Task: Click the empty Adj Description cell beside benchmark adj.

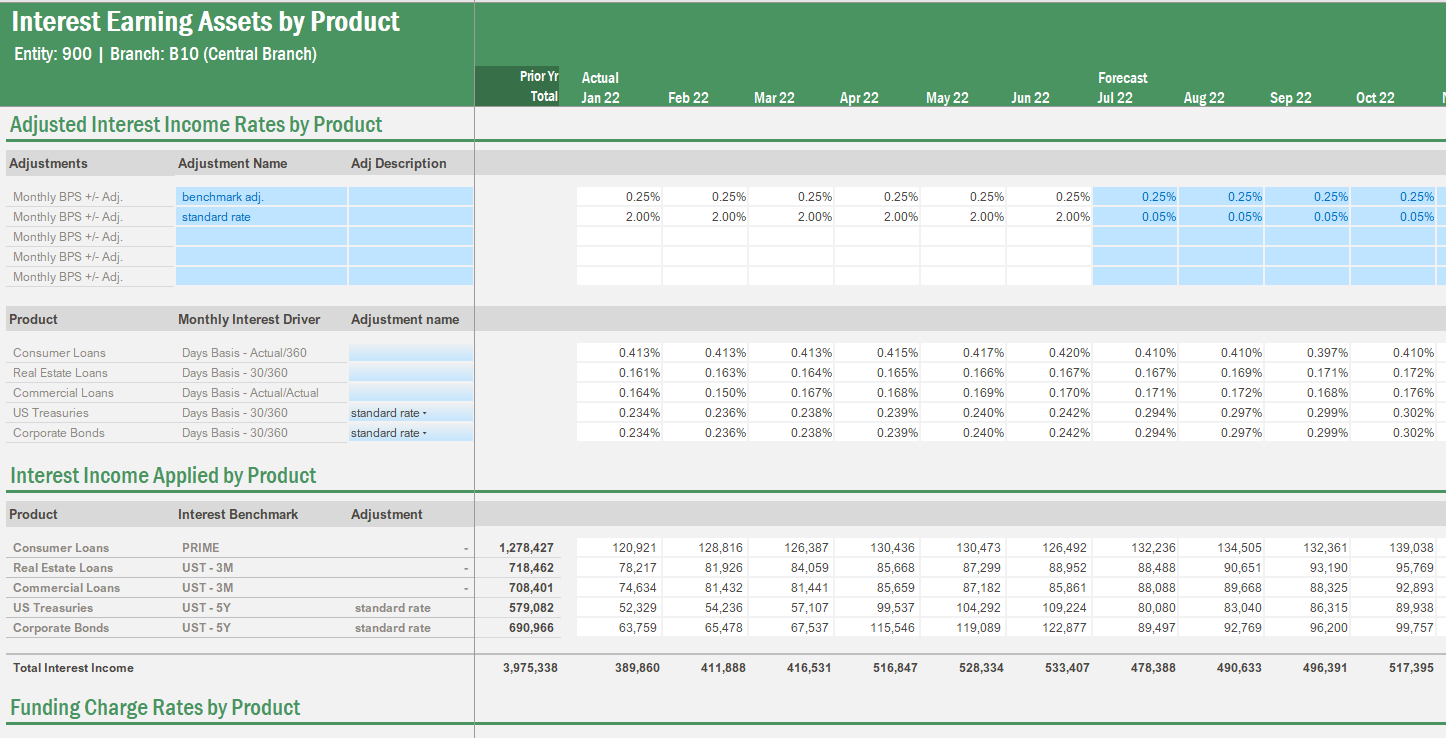Action: pos(410,196)
